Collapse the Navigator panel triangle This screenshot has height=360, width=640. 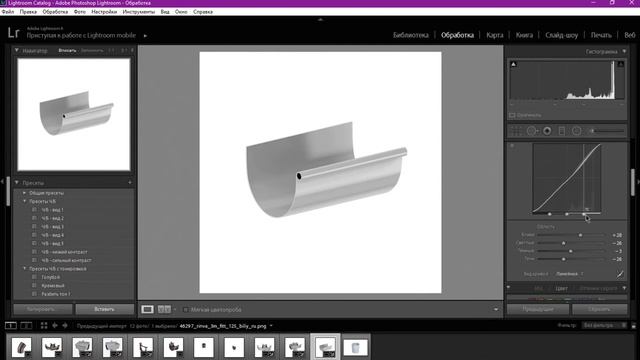(17, 50)
